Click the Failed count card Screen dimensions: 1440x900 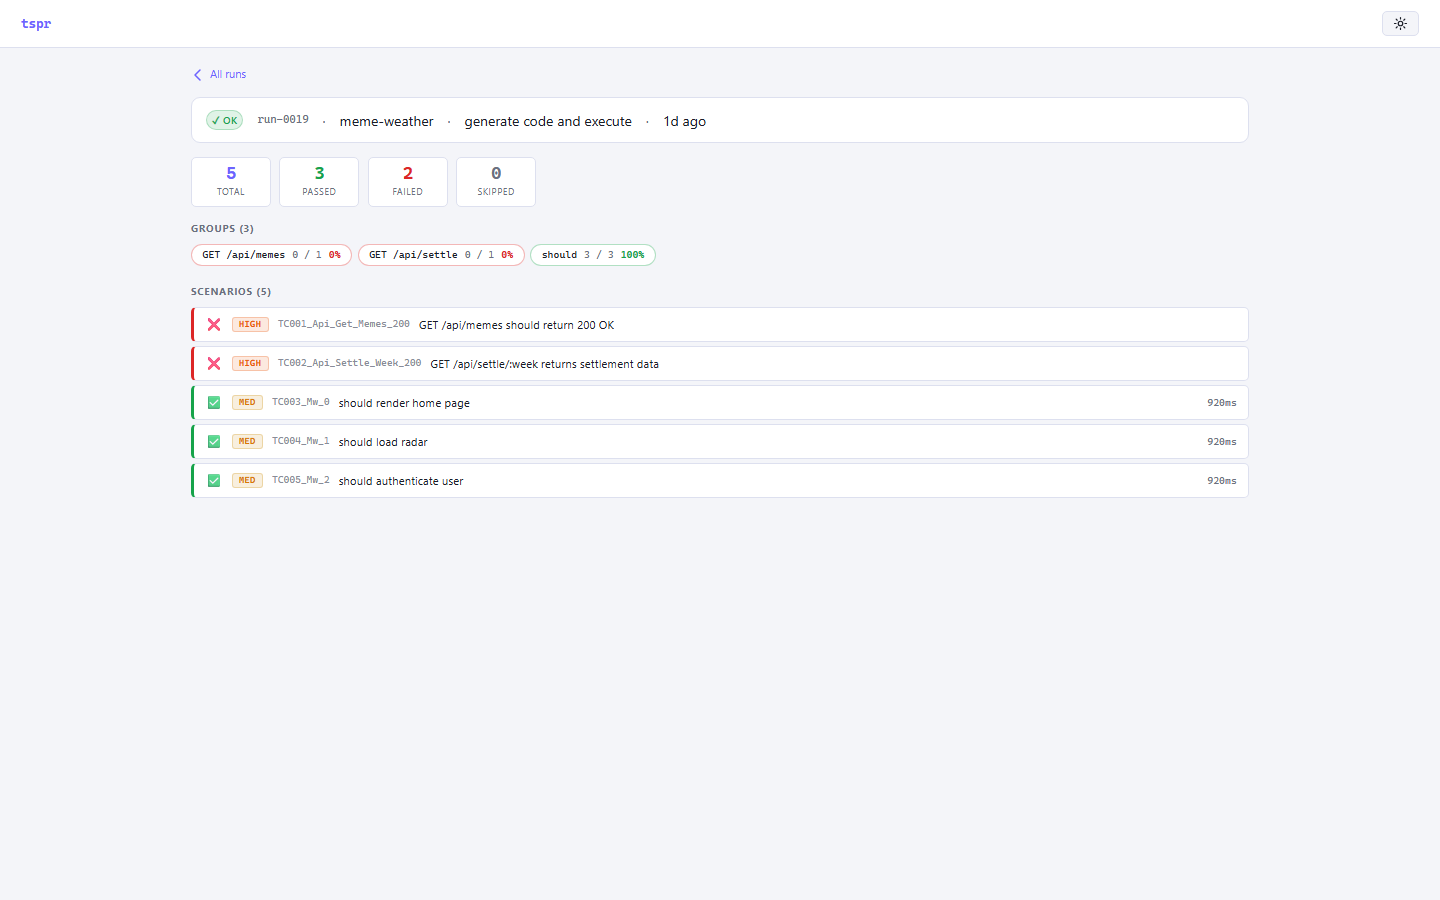click(x=408, y=182)
